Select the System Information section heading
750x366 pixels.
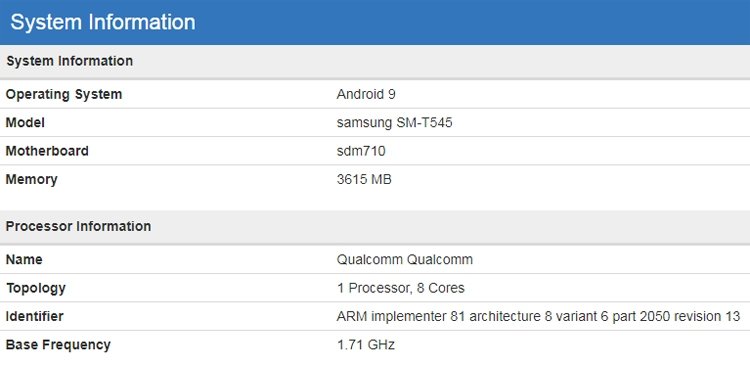(x=69, y=61)
